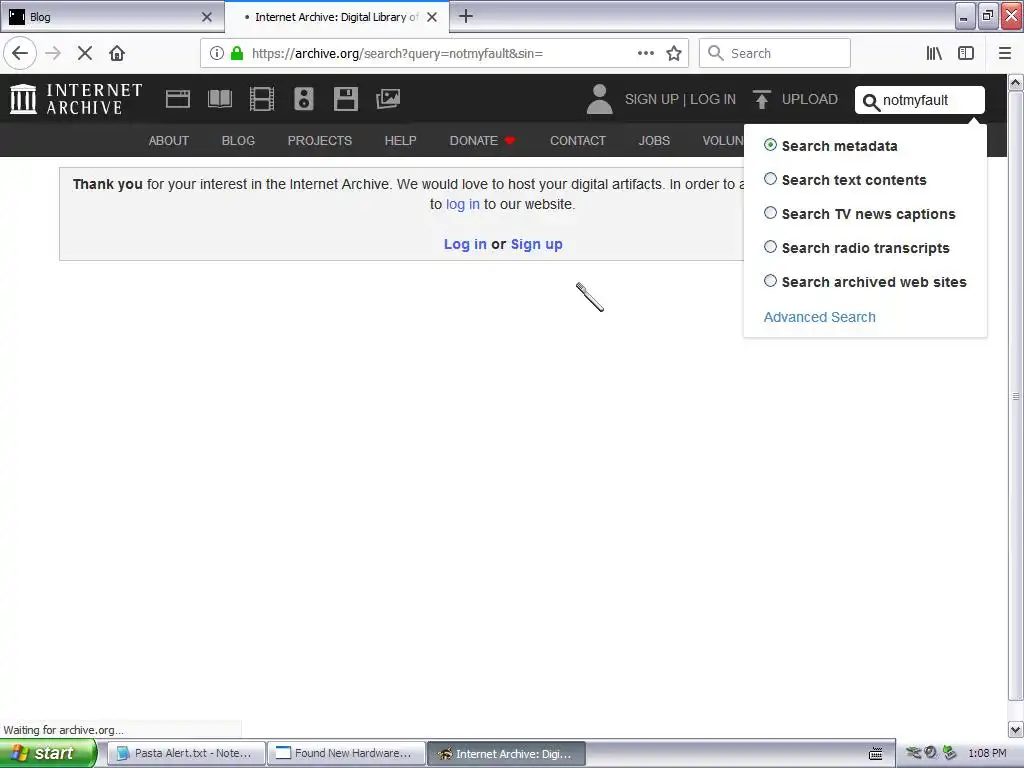Viewport: 1024px width, 768px height.
Task: Open the JOBS menu item
Action: coord(654,140)
